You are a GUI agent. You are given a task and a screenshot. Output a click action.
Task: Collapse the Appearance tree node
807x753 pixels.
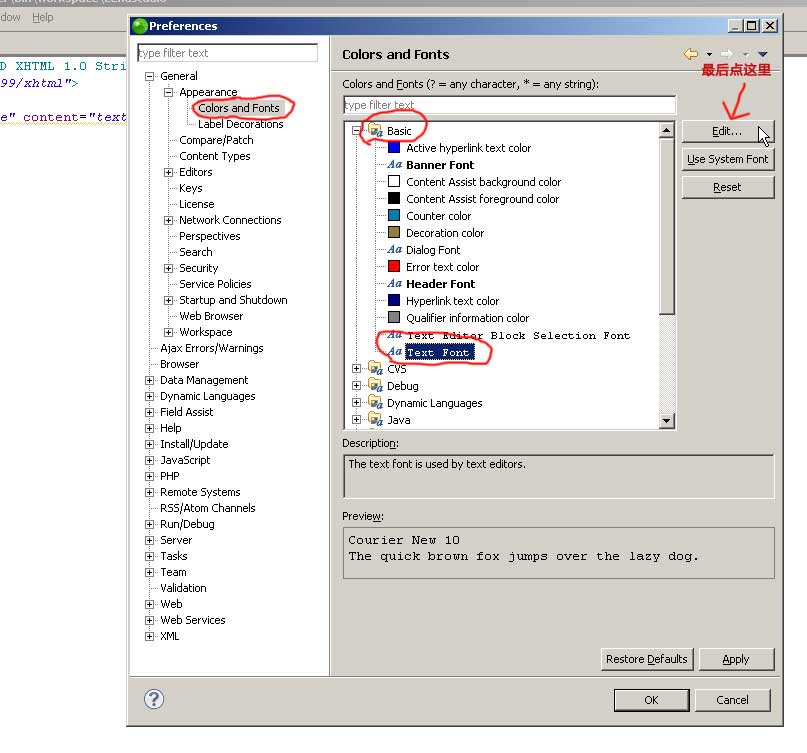[168, 92]
